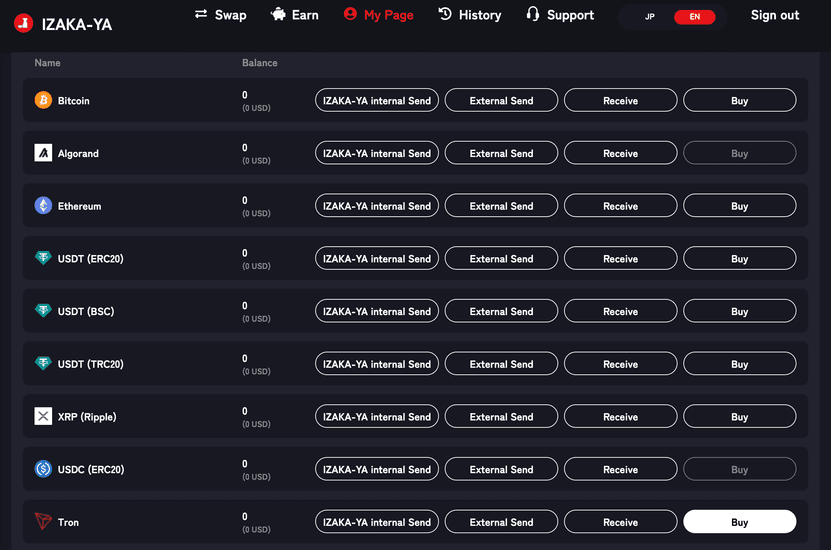Click Bitcoin External Send button
The height and width of the screenshot is (550, 831).
coord(501,100)
